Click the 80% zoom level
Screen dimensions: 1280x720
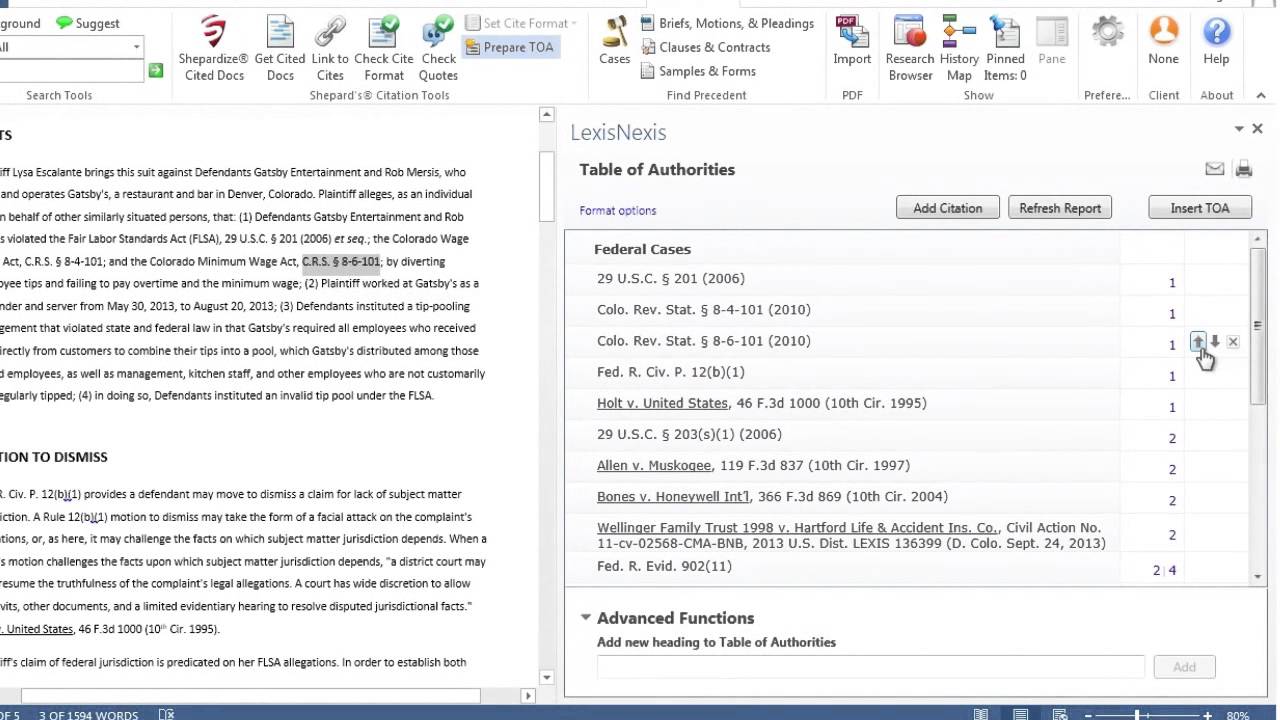tap(1236, 714)
